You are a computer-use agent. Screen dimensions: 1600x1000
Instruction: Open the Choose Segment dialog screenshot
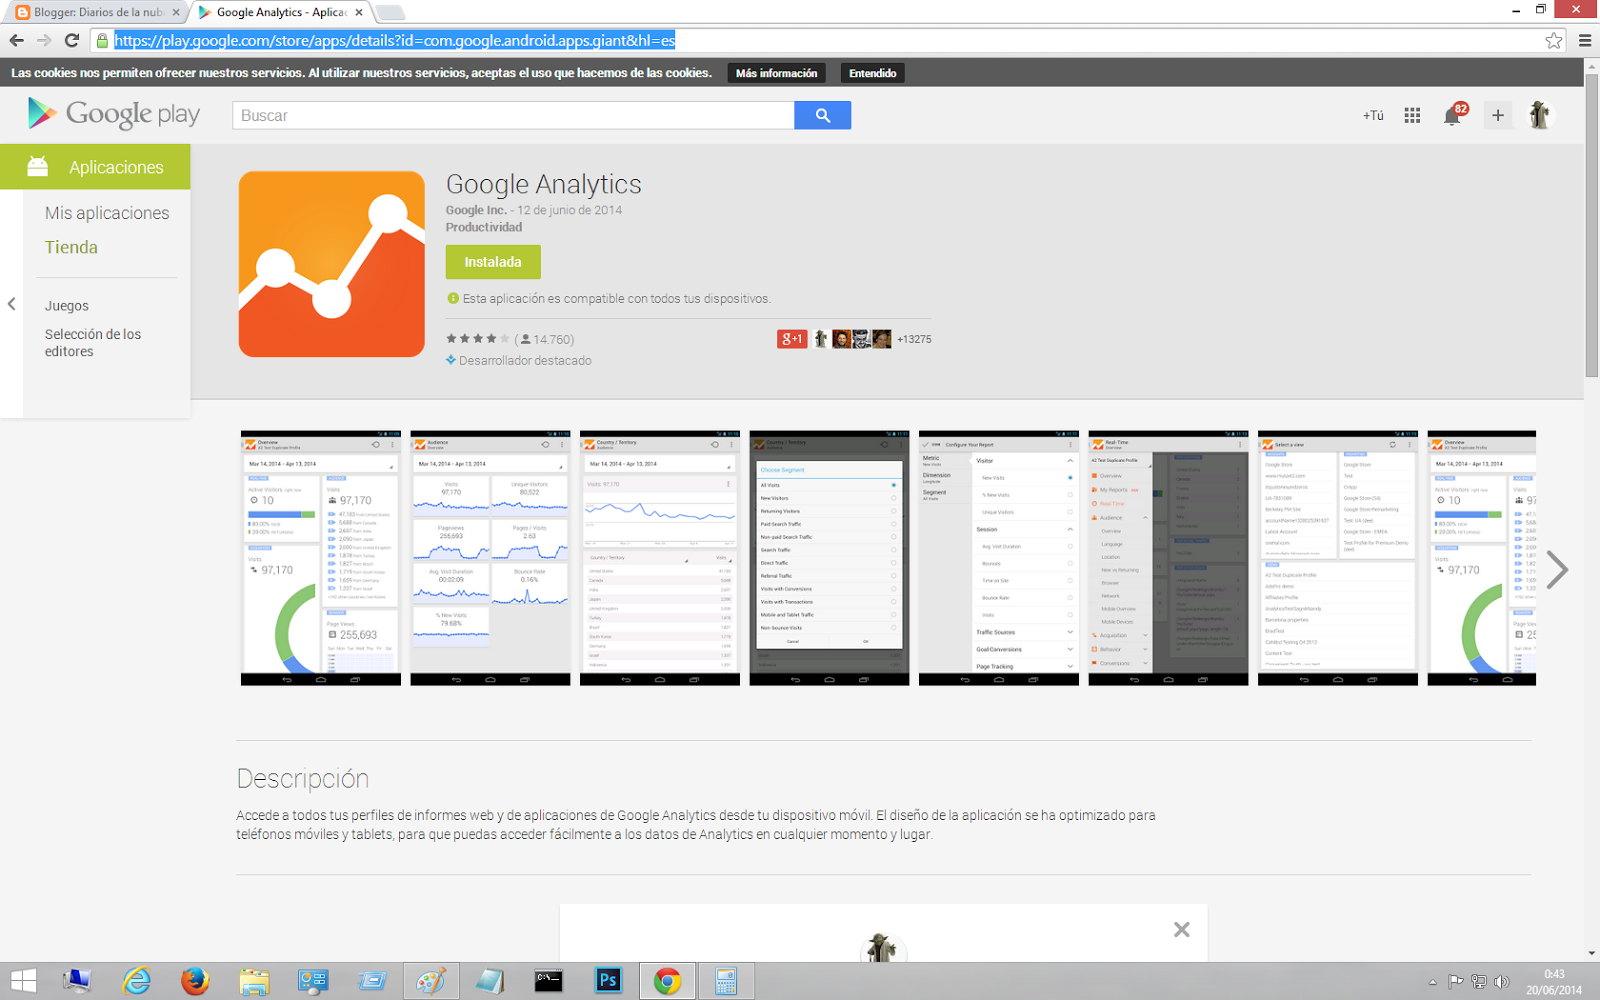click(829, 558)
